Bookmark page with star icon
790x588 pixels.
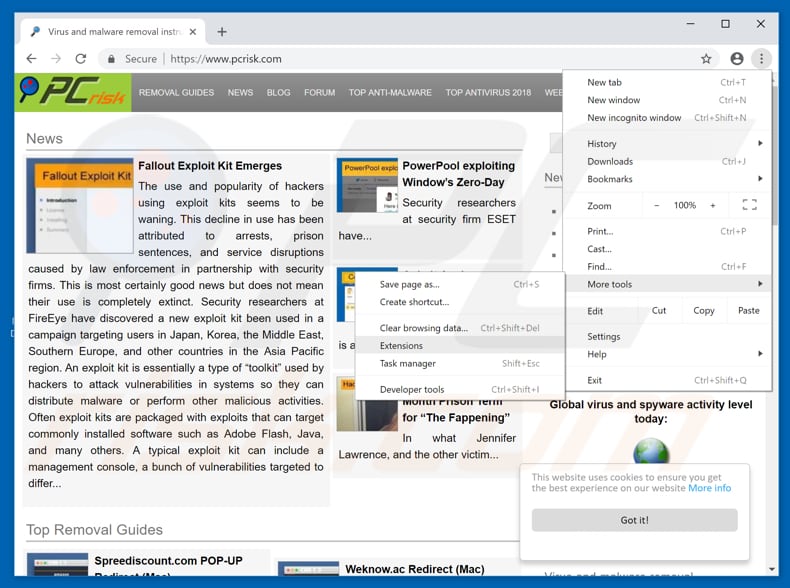coord(706,59)
